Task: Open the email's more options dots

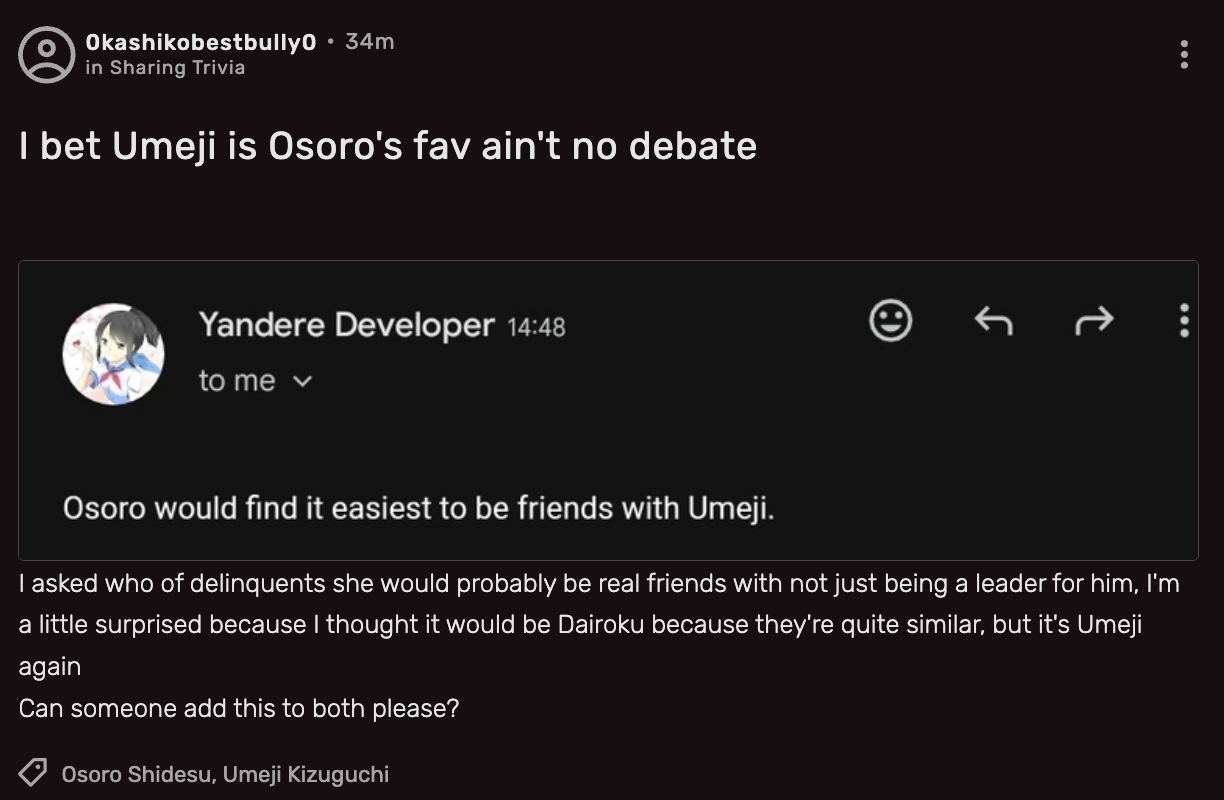Action: point(1184,321)
